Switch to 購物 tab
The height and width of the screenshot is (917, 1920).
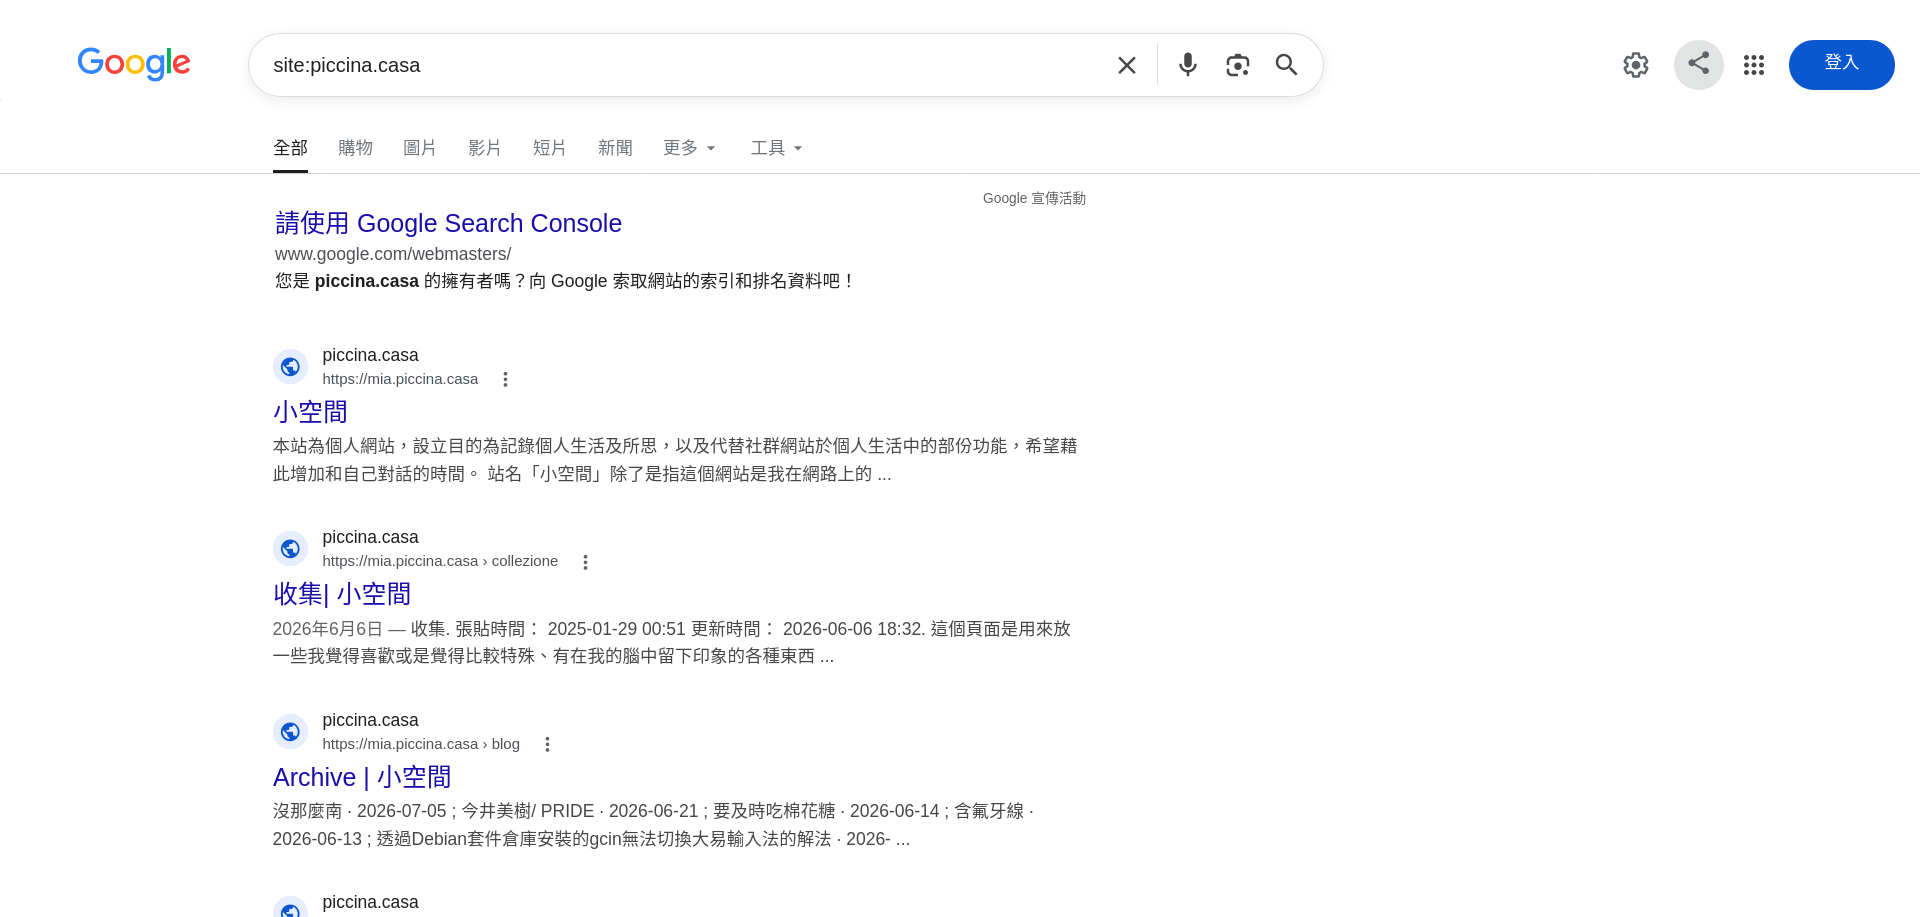tap(355, 148)
